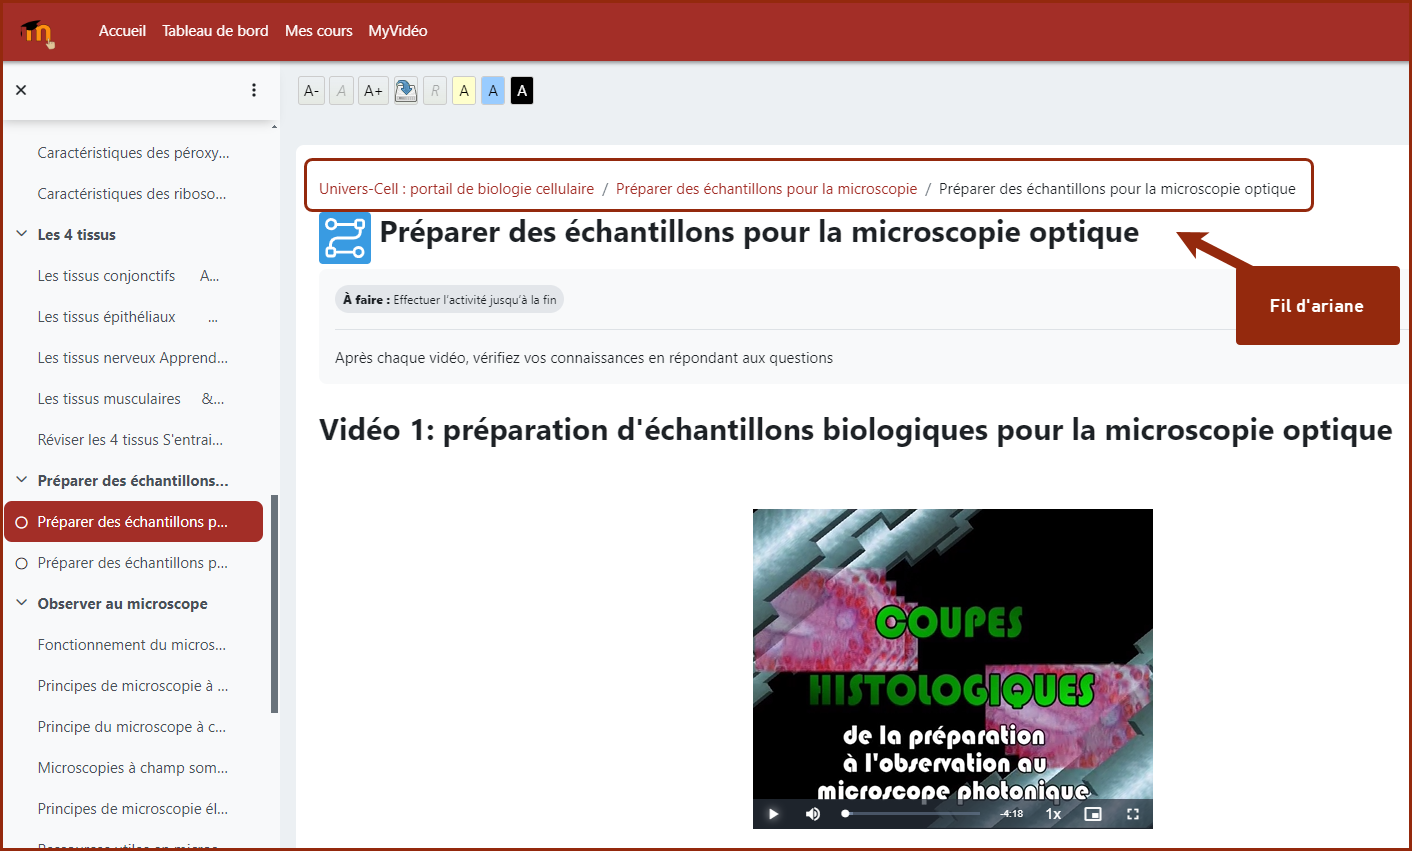Play the video
The width and height of the screenshot is (1412, 851).
tap(773, 814)
